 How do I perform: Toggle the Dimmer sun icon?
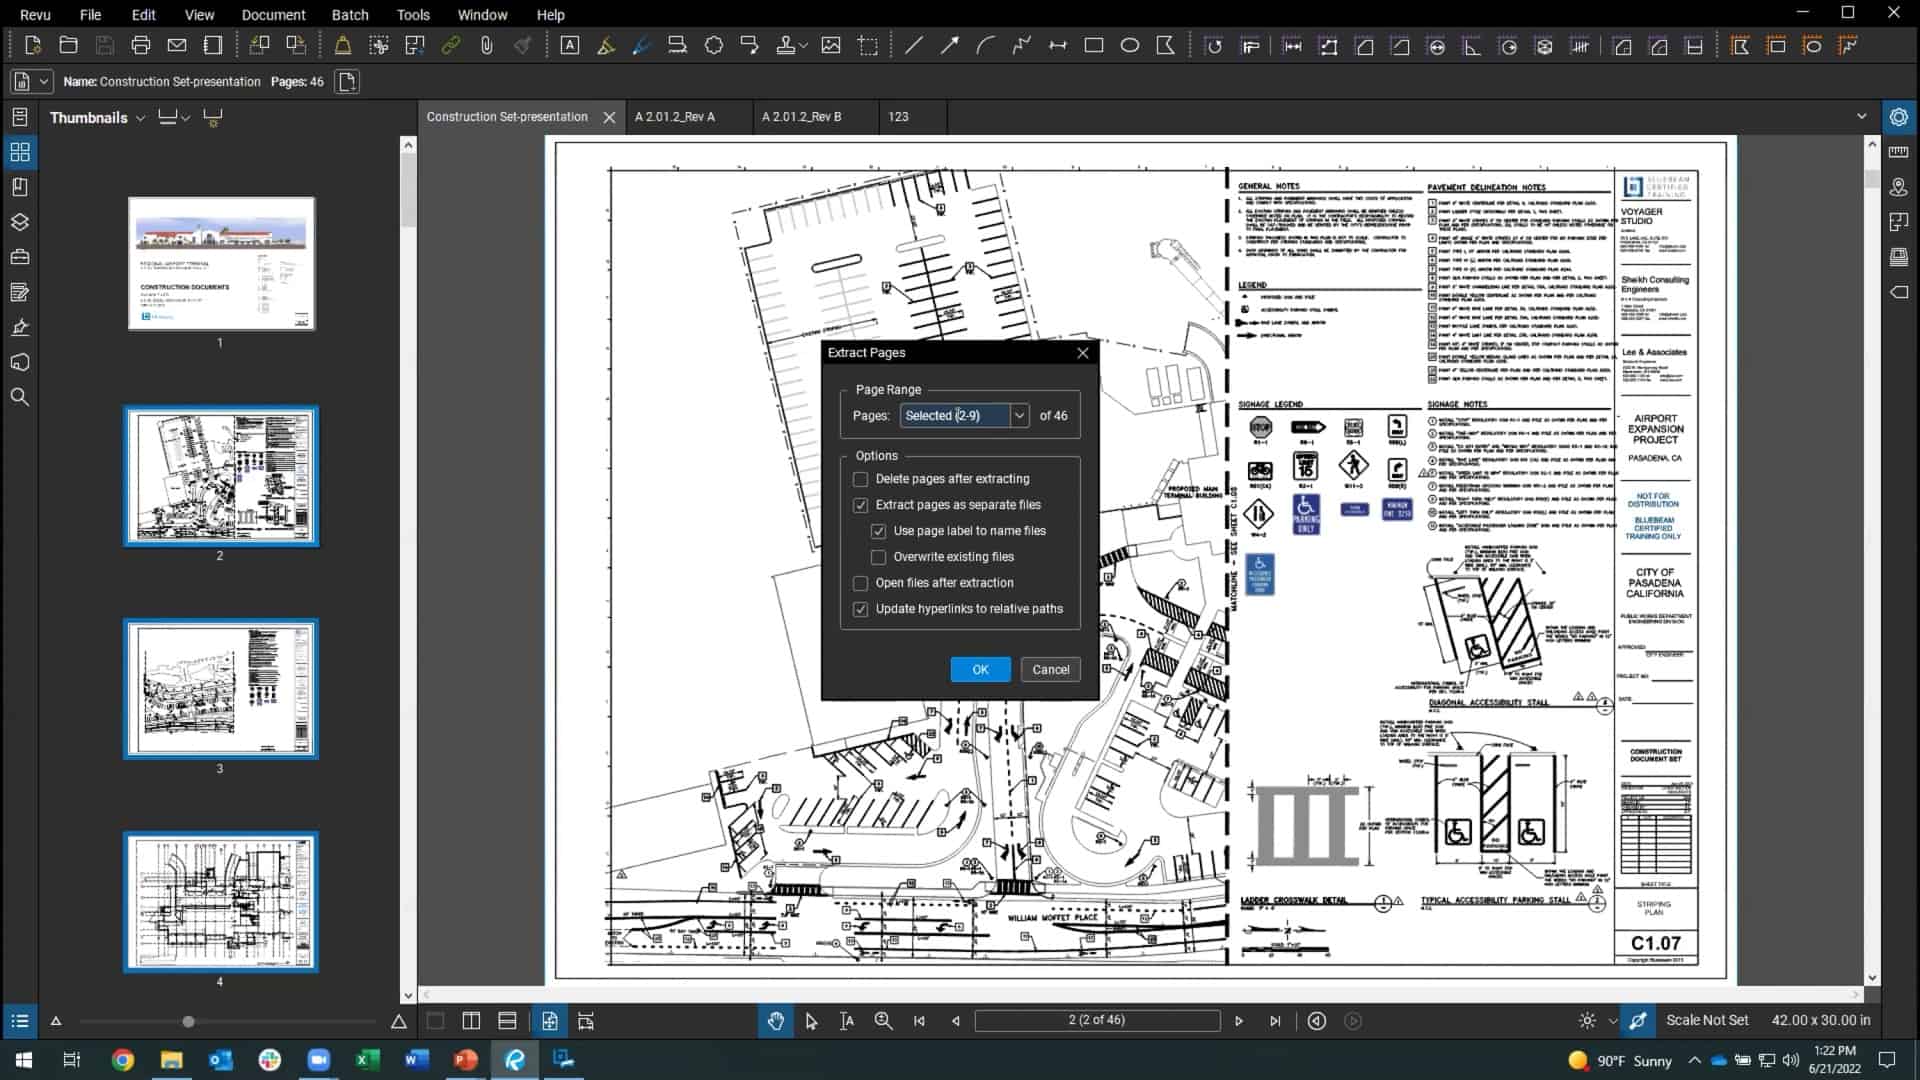[x=1587, y=1021]
